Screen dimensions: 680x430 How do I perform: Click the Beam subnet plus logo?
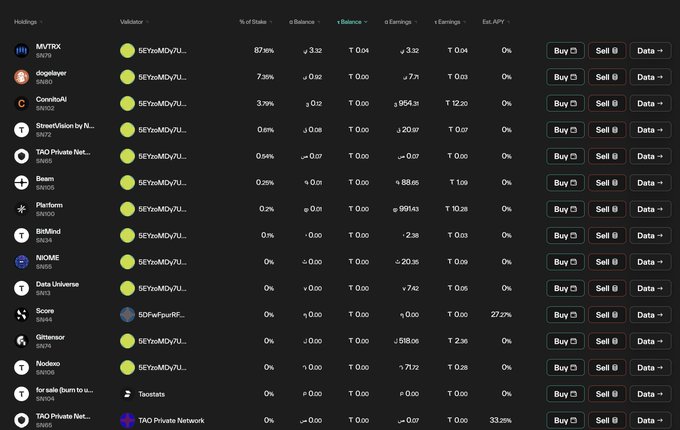pyautogui.click(x=21, y=182)
